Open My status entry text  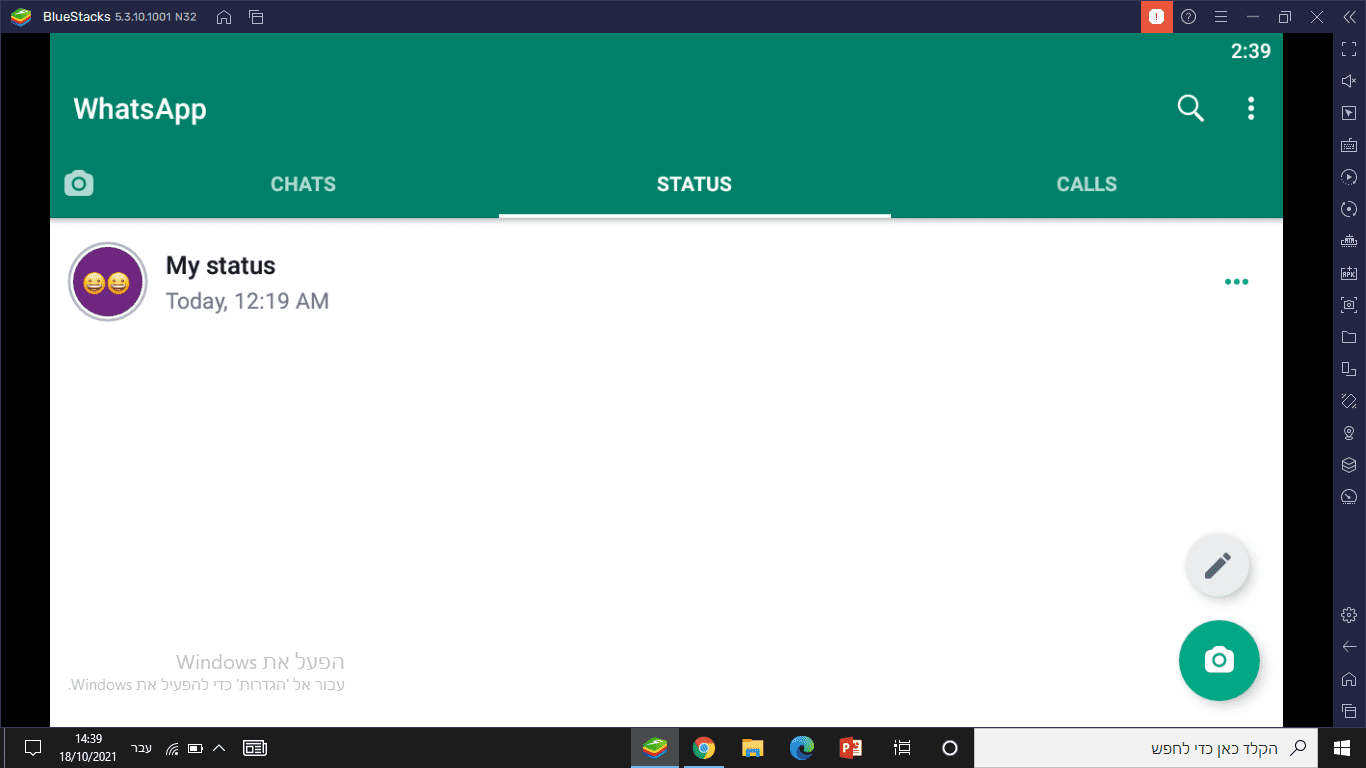220,266
